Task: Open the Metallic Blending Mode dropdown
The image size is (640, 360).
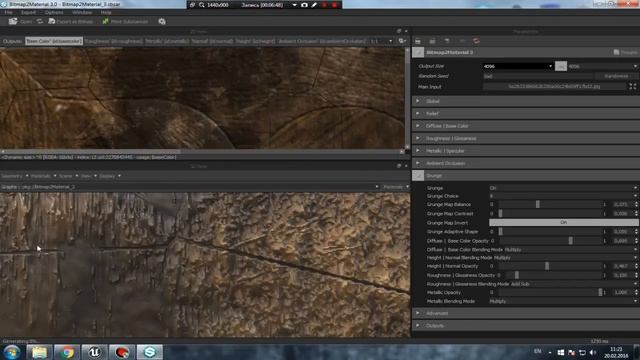Action: pyautogui.click(x=563, y=301)
